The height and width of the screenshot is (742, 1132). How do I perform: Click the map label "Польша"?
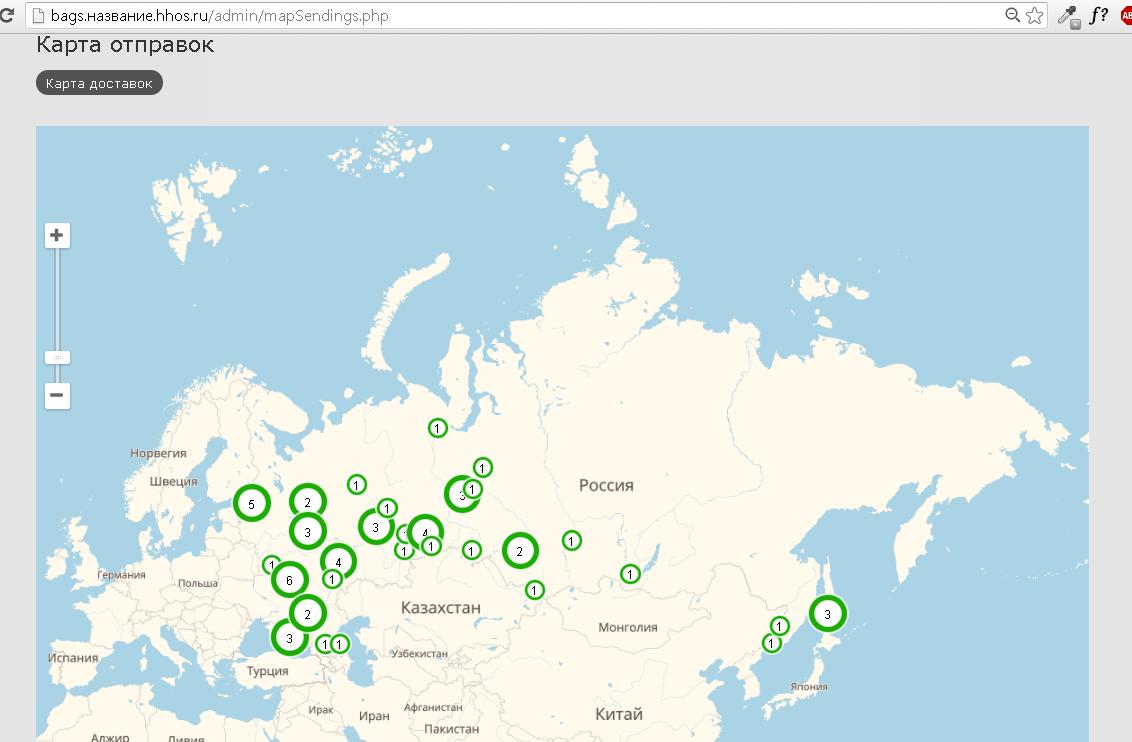198,583
